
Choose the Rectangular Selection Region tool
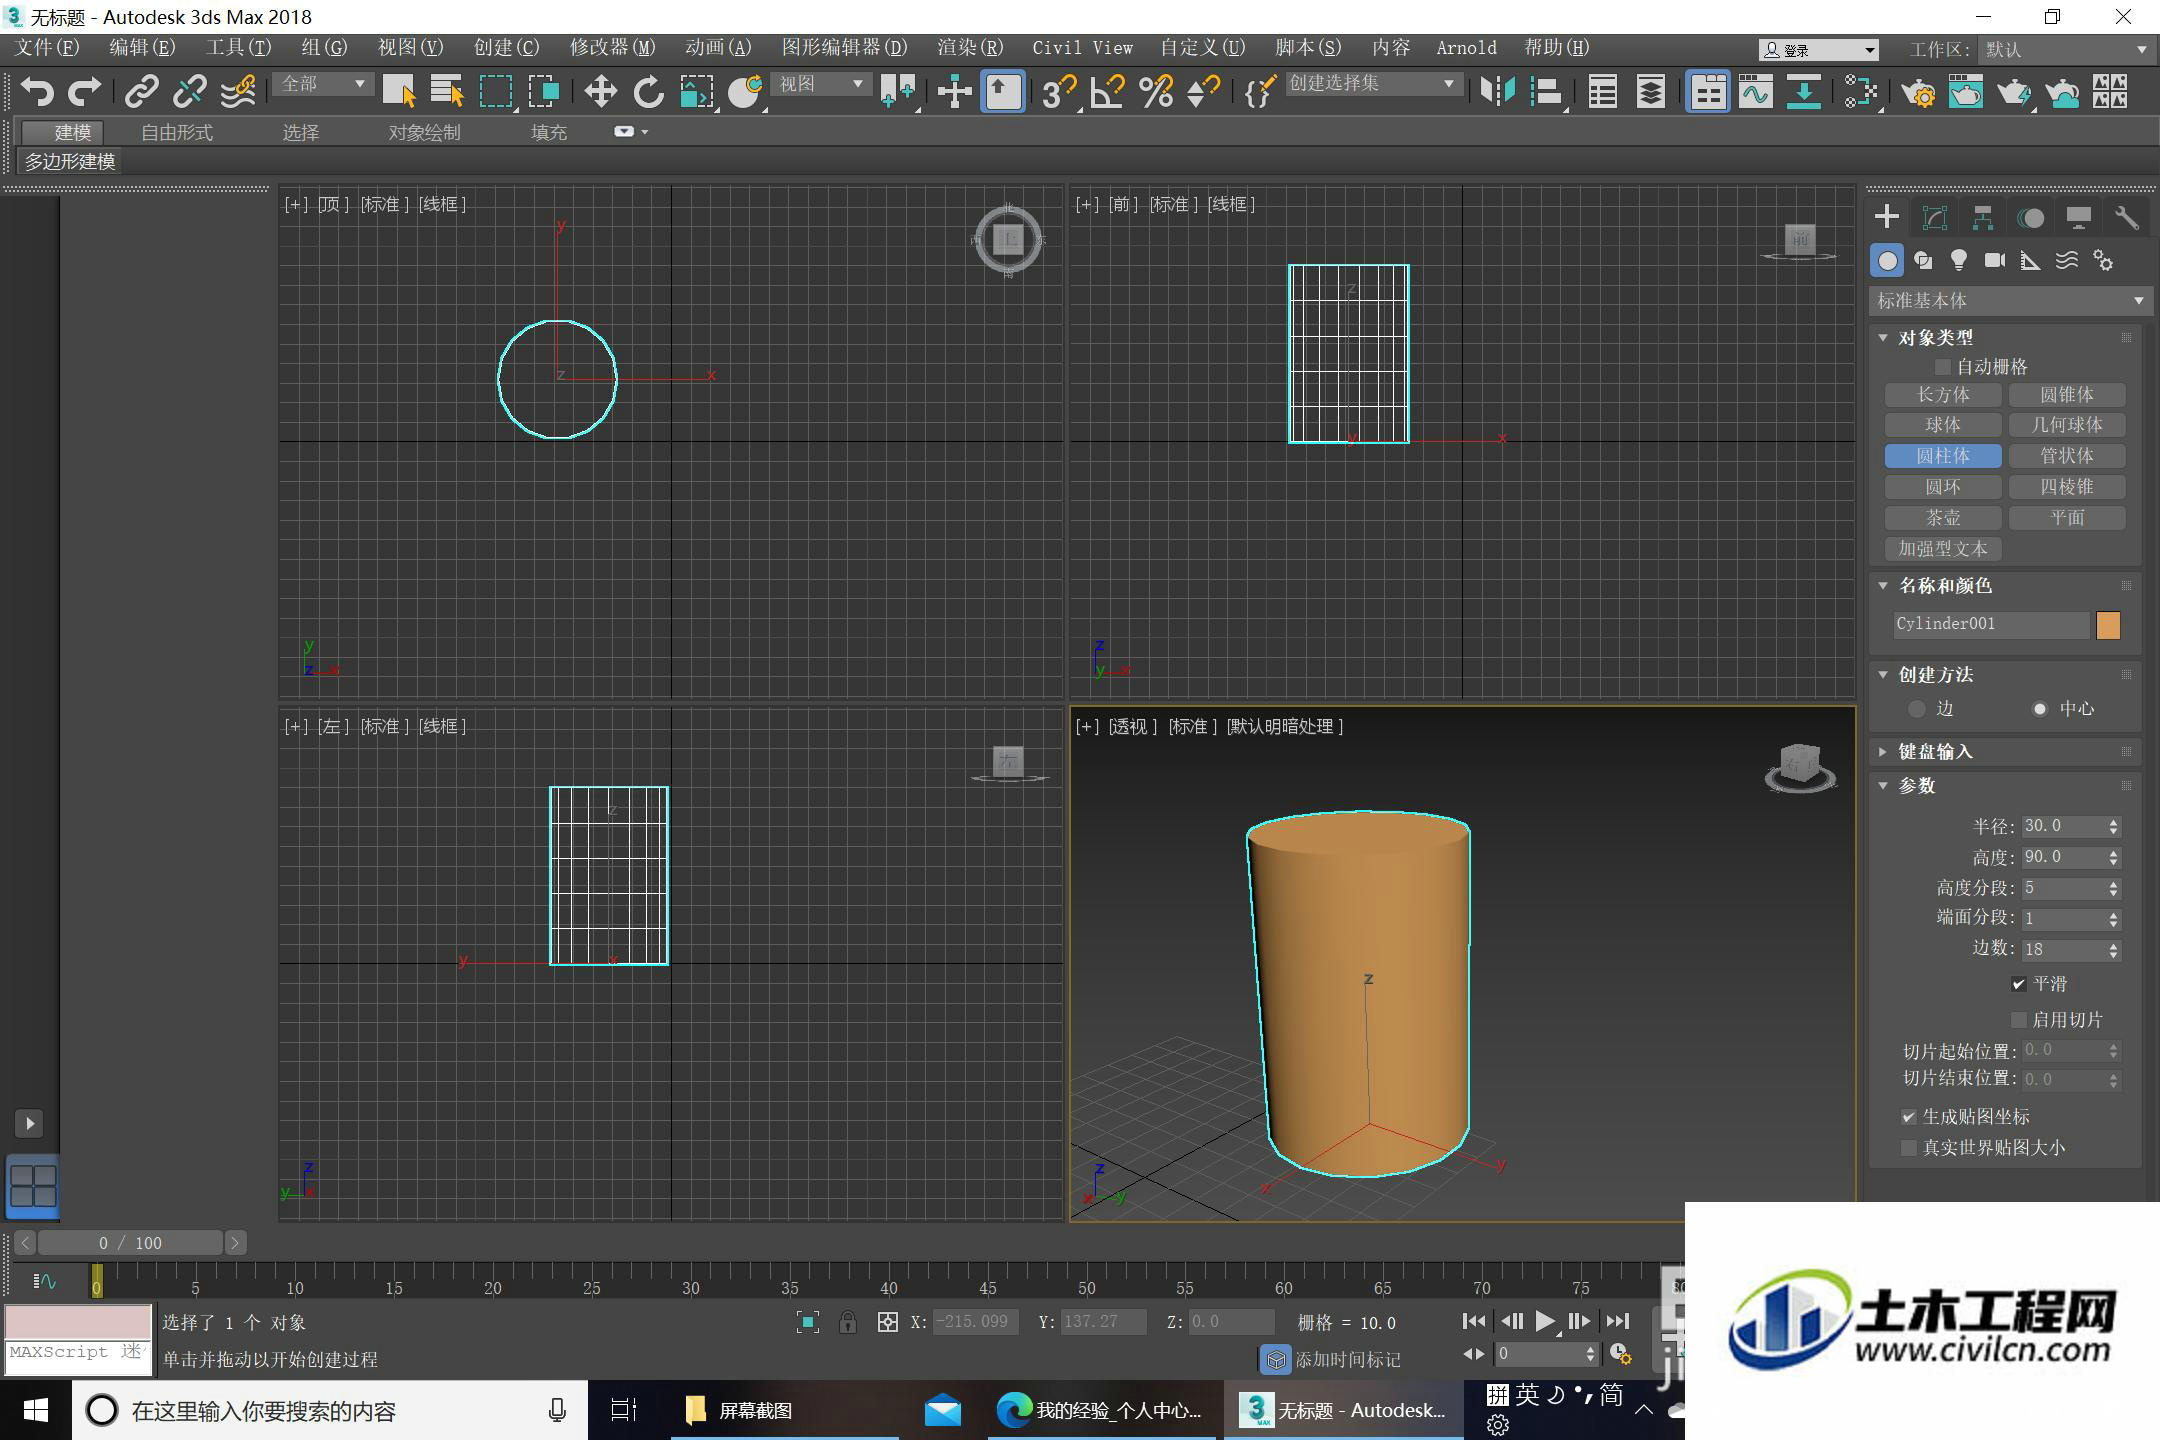point(496,92)
